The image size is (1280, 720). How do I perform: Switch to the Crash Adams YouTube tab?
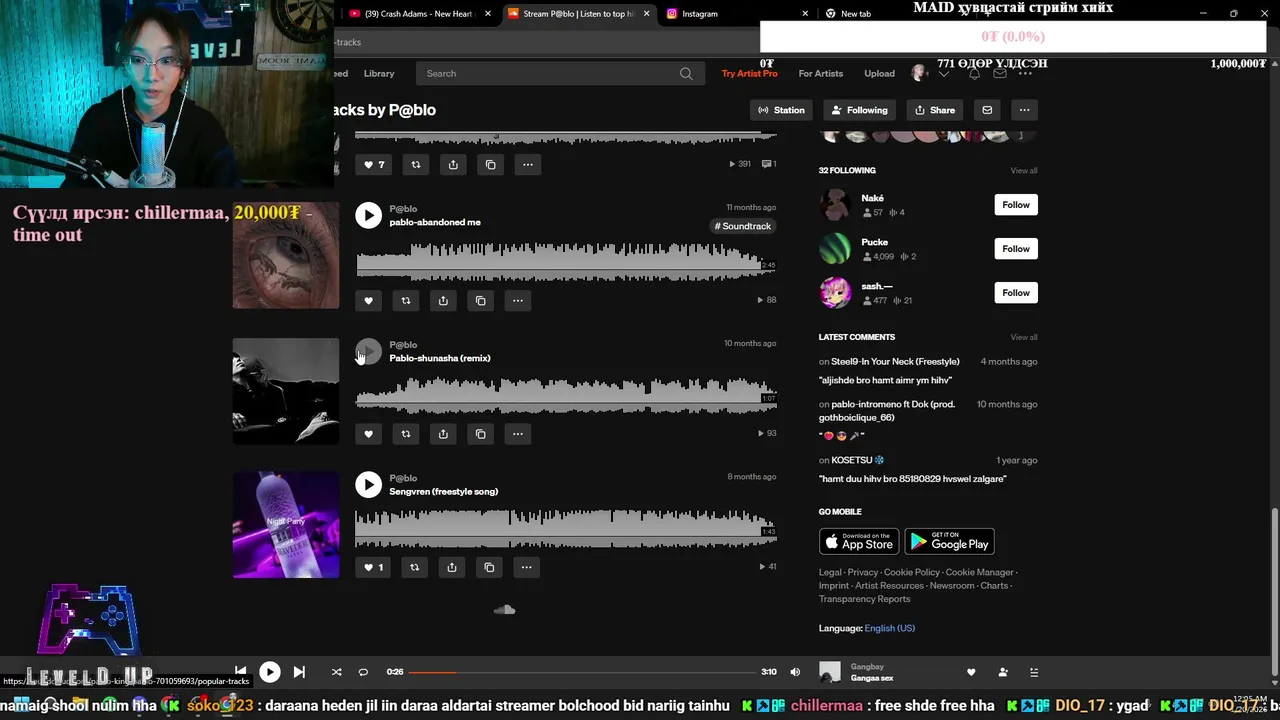(x=420, y=14)
